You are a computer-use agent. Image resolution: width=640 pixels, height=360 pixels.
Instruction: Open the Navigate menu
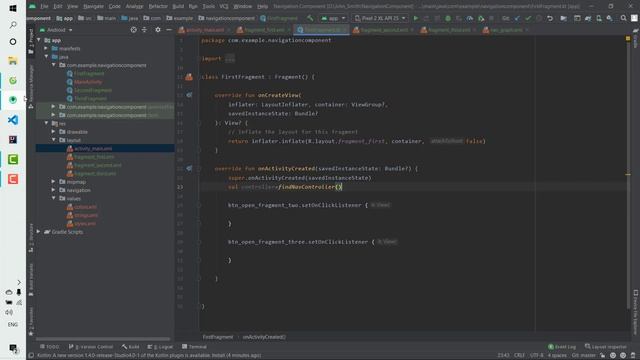pos(93,7)
